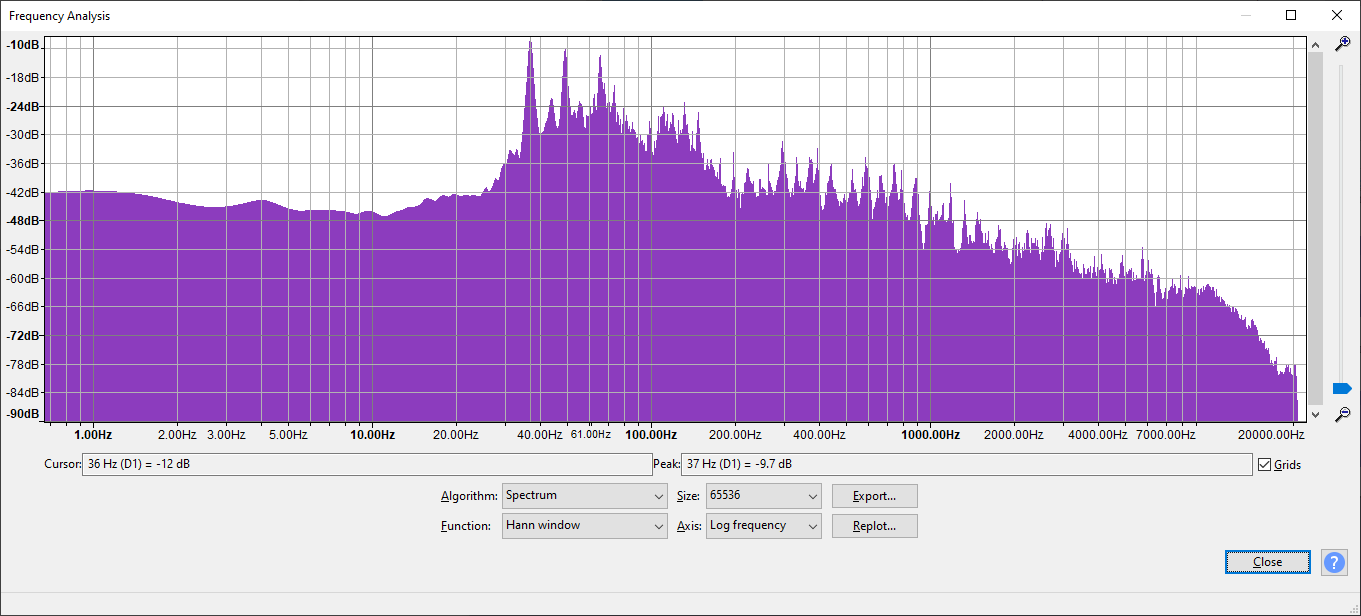Click the Cursor readout text field
Viewport: 1361px width, 616px height.
pyautogui.click(x=366, y=464)
